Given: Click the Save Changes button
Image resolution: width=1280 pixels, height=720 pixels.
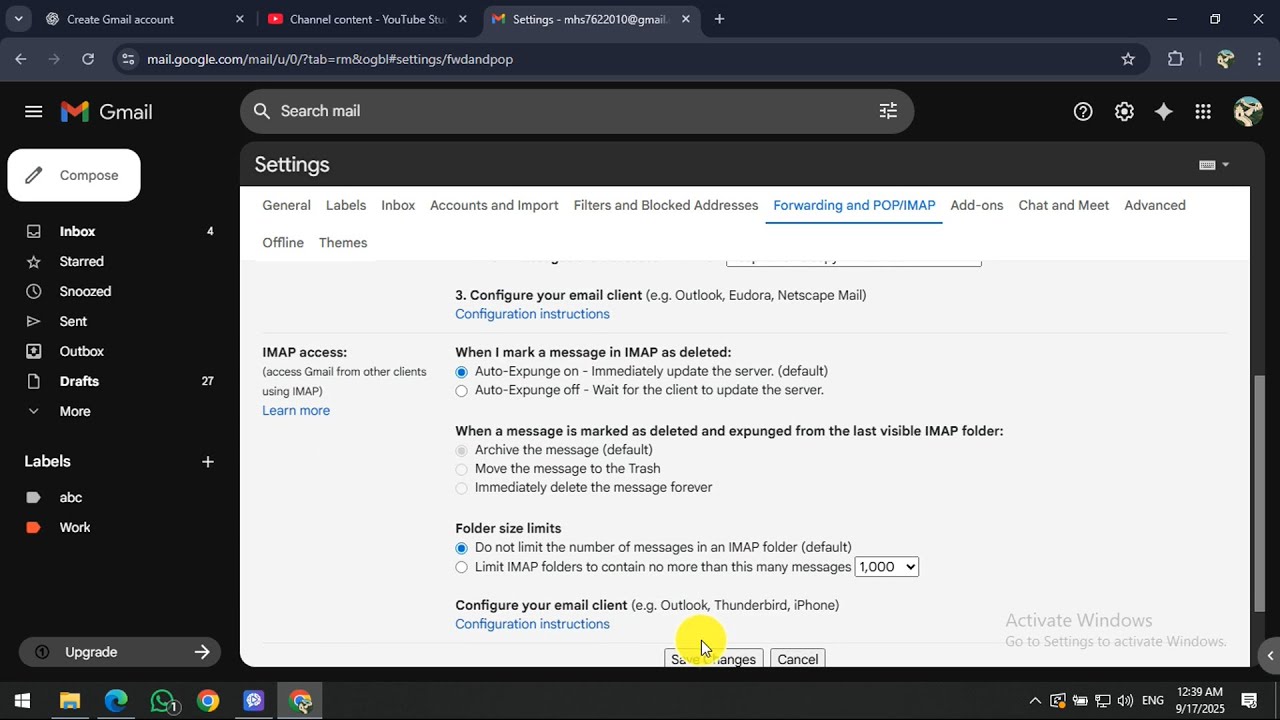Looking at the screenshot, I should coord(713,658).
